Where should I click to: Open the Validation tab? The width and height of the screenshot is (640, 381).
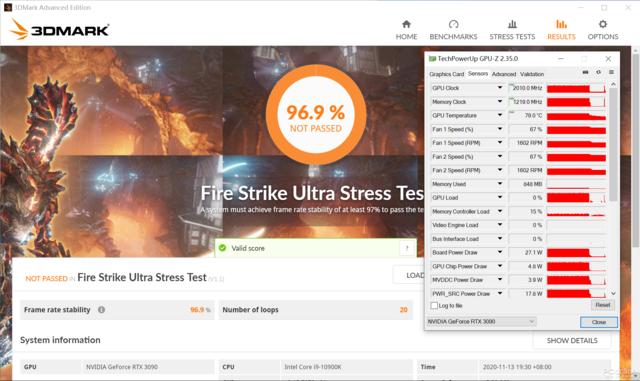click(x=532, y=74)
